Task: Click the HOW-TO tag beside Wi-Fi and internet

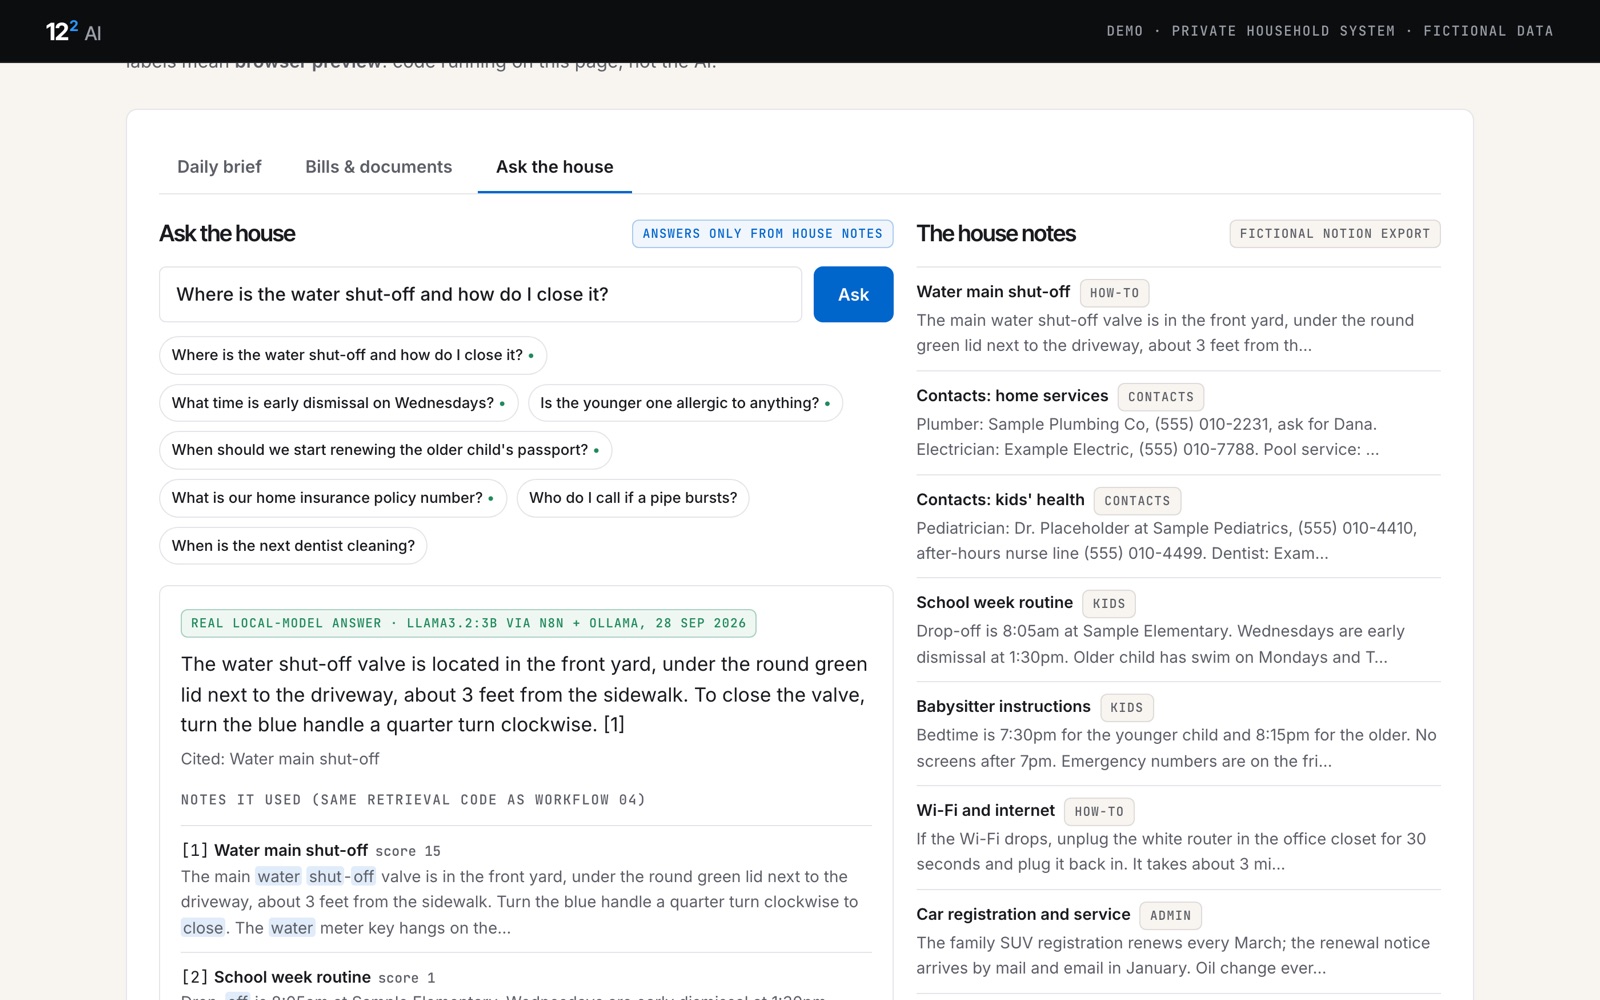Action: point(1099,812)
